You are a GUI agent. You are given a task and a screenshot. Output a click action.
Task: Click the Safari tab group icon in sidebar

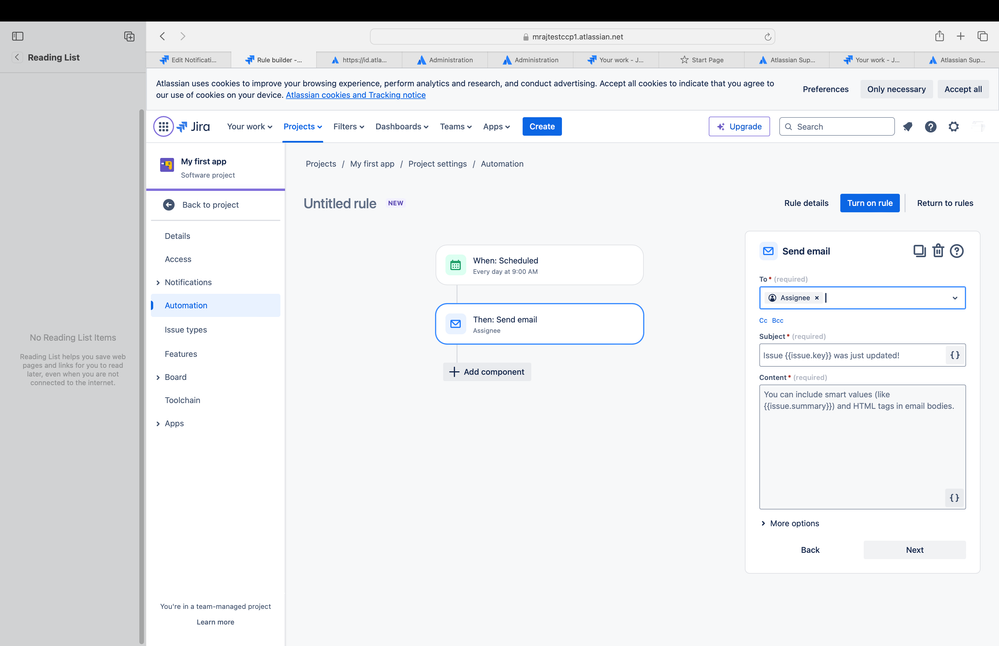(x=129, y=36)
